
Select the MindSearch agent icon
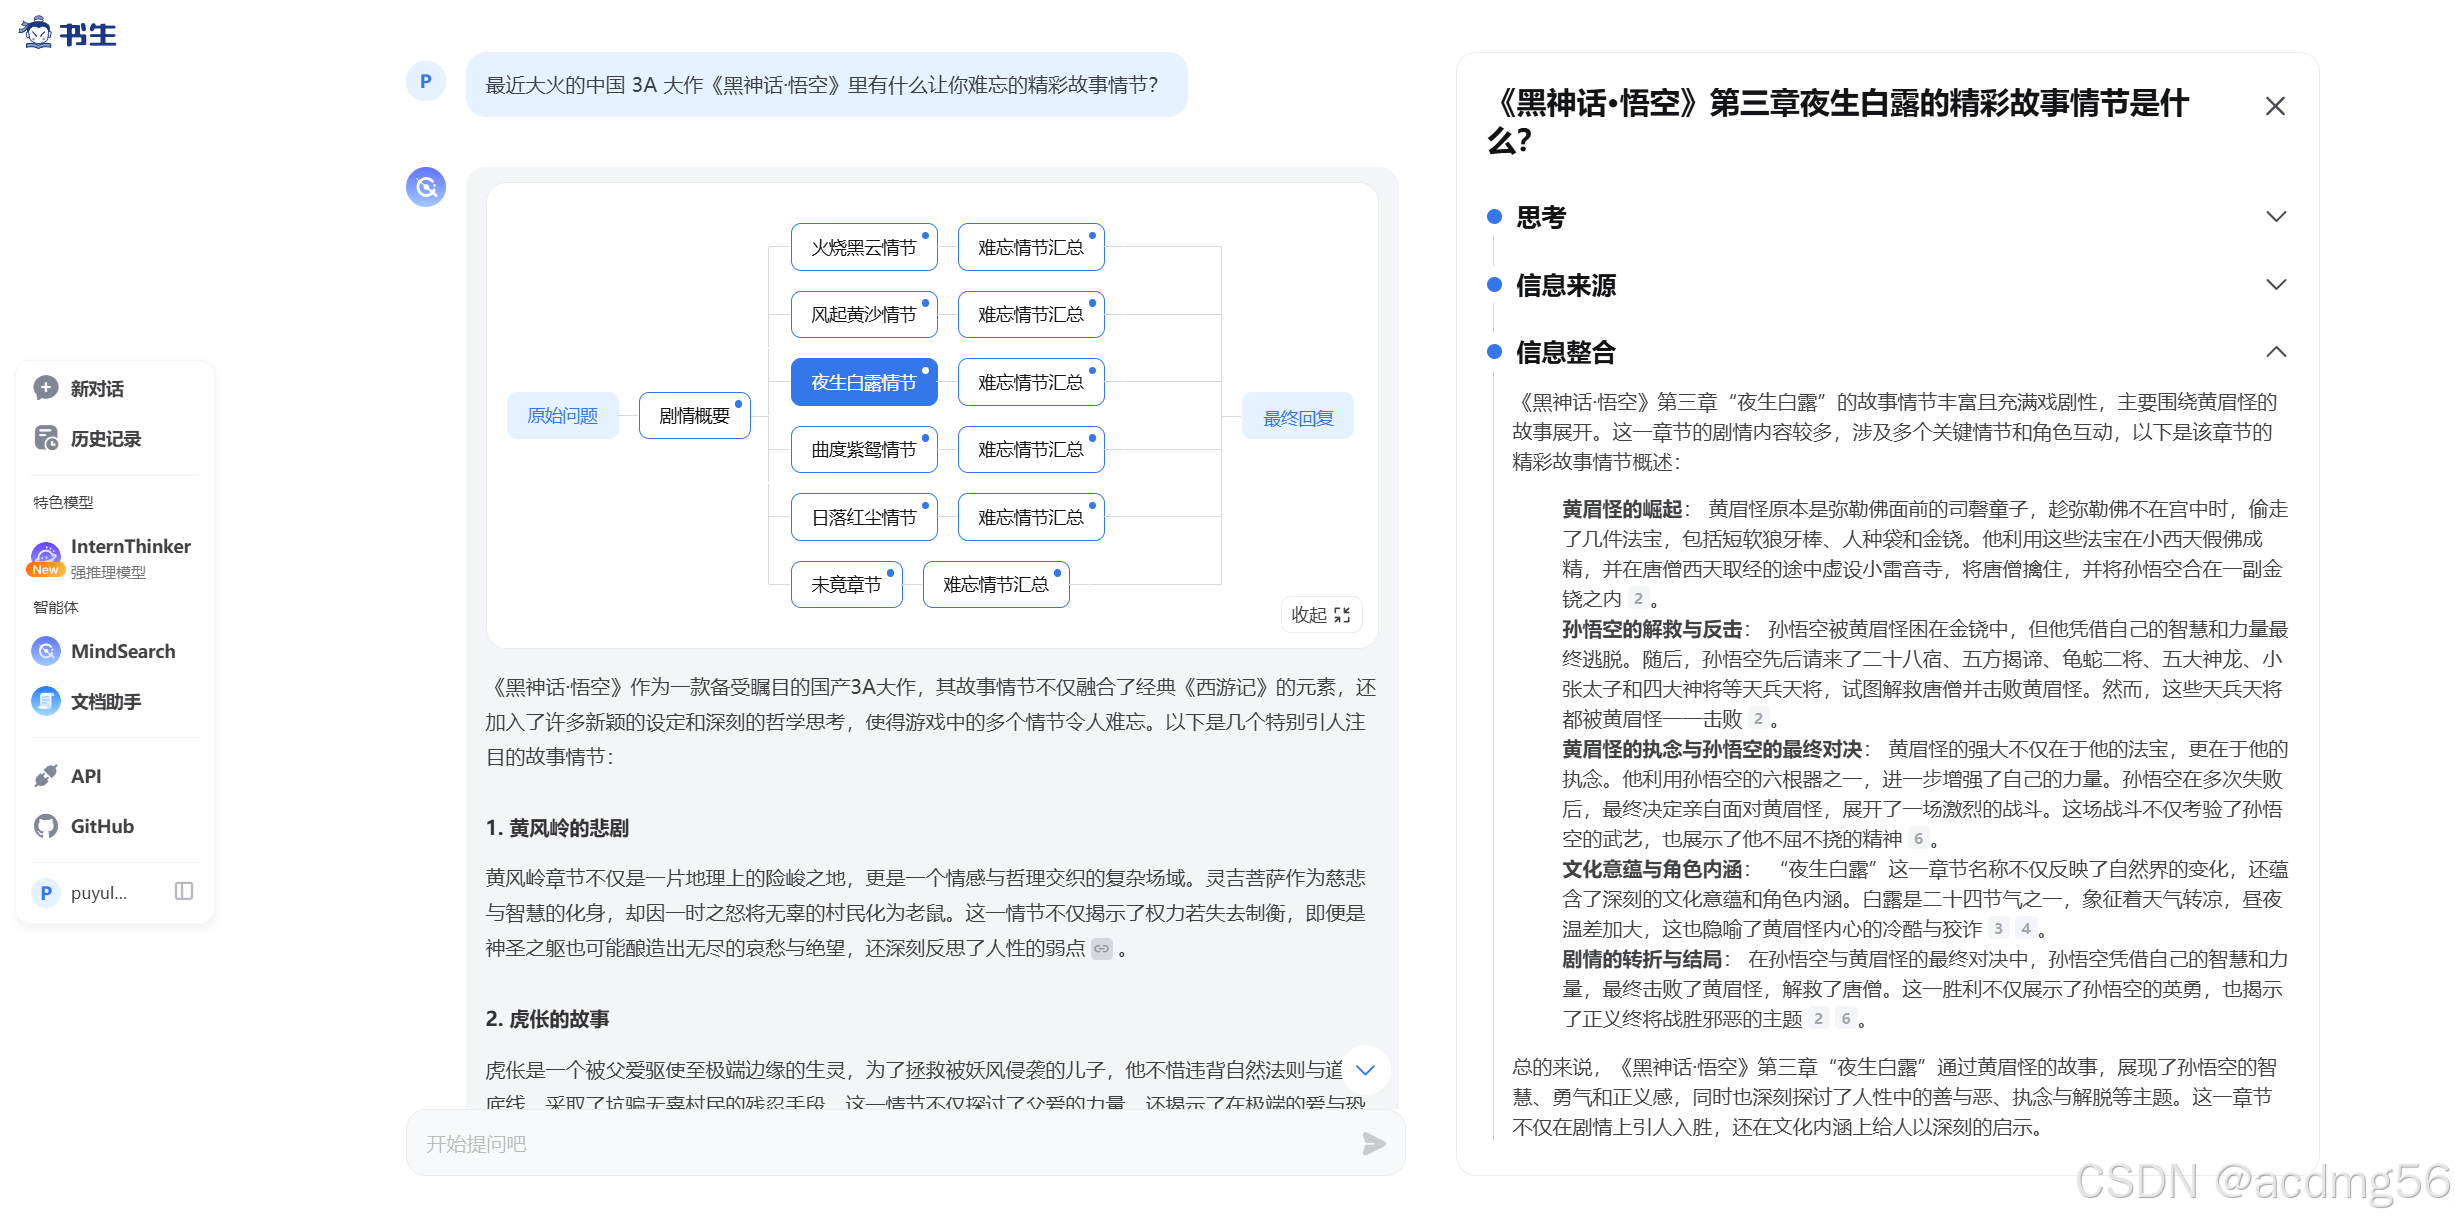(x=46, y=651)
